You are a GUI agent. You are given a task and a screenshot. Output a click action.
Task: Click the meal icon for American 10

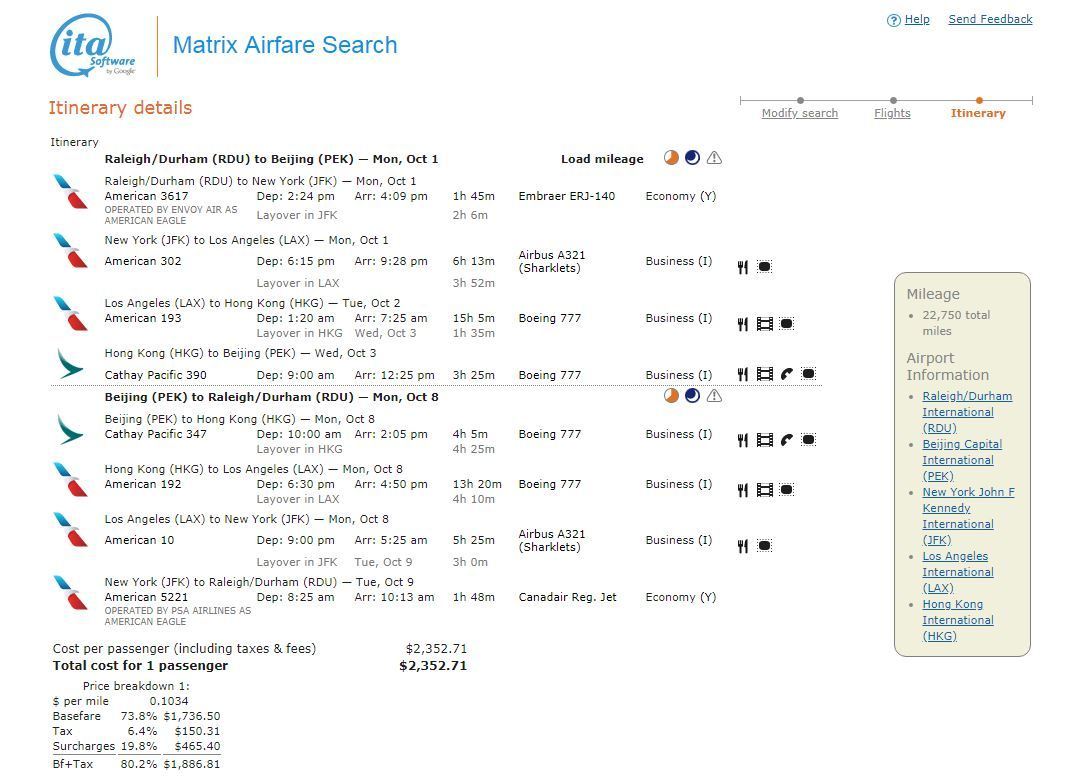tap(742, 546)
